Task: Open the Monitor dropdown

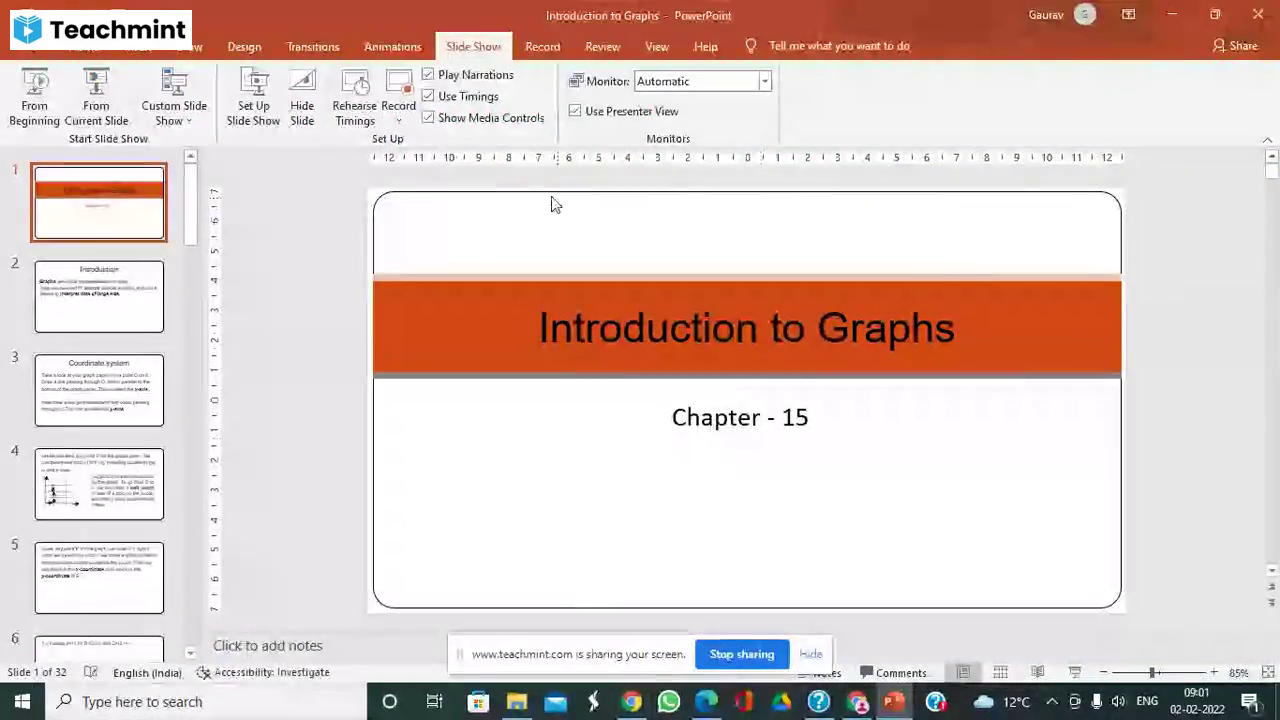Action: coord(764,81)
